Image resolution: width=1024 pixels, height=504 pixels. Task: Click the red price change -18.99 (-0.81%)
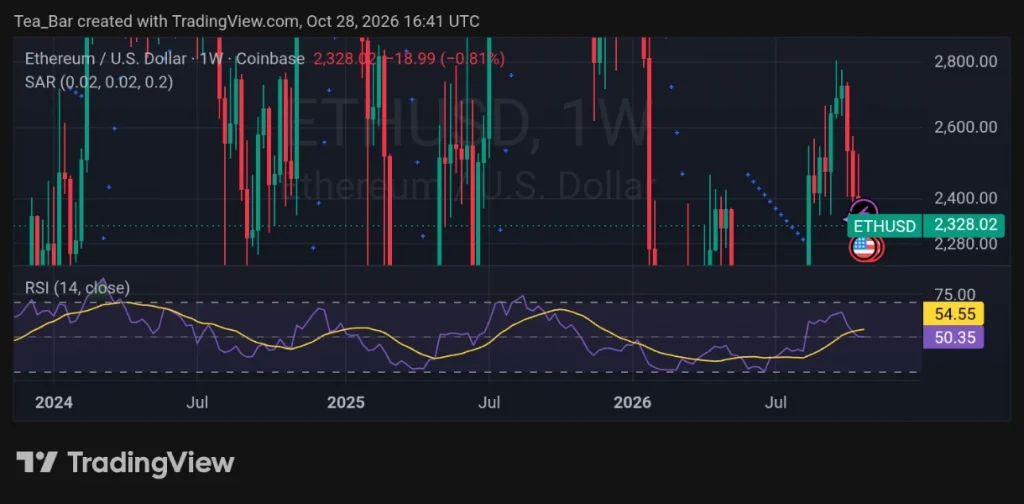tap(443, 59)
